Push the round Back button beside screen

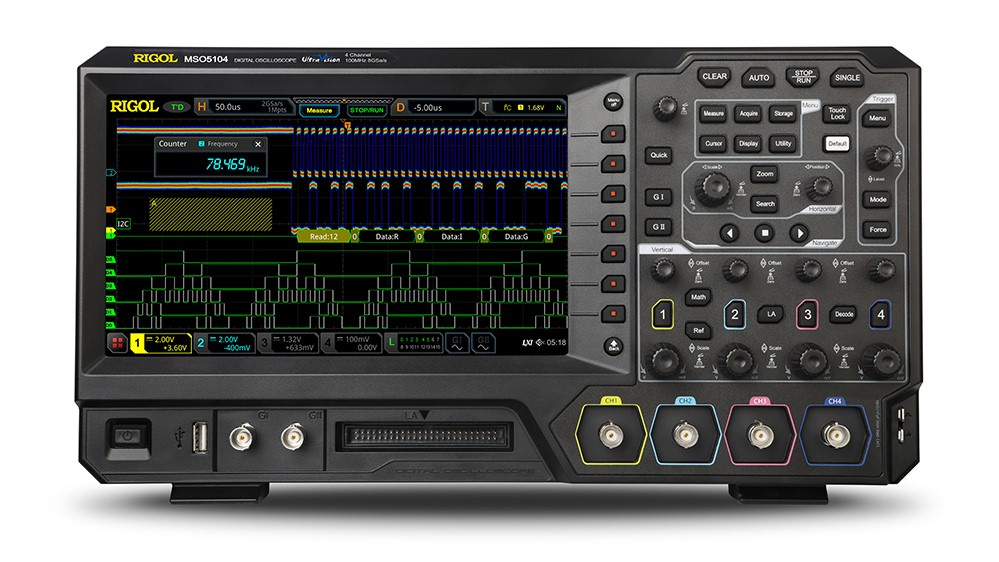[614, 345]
